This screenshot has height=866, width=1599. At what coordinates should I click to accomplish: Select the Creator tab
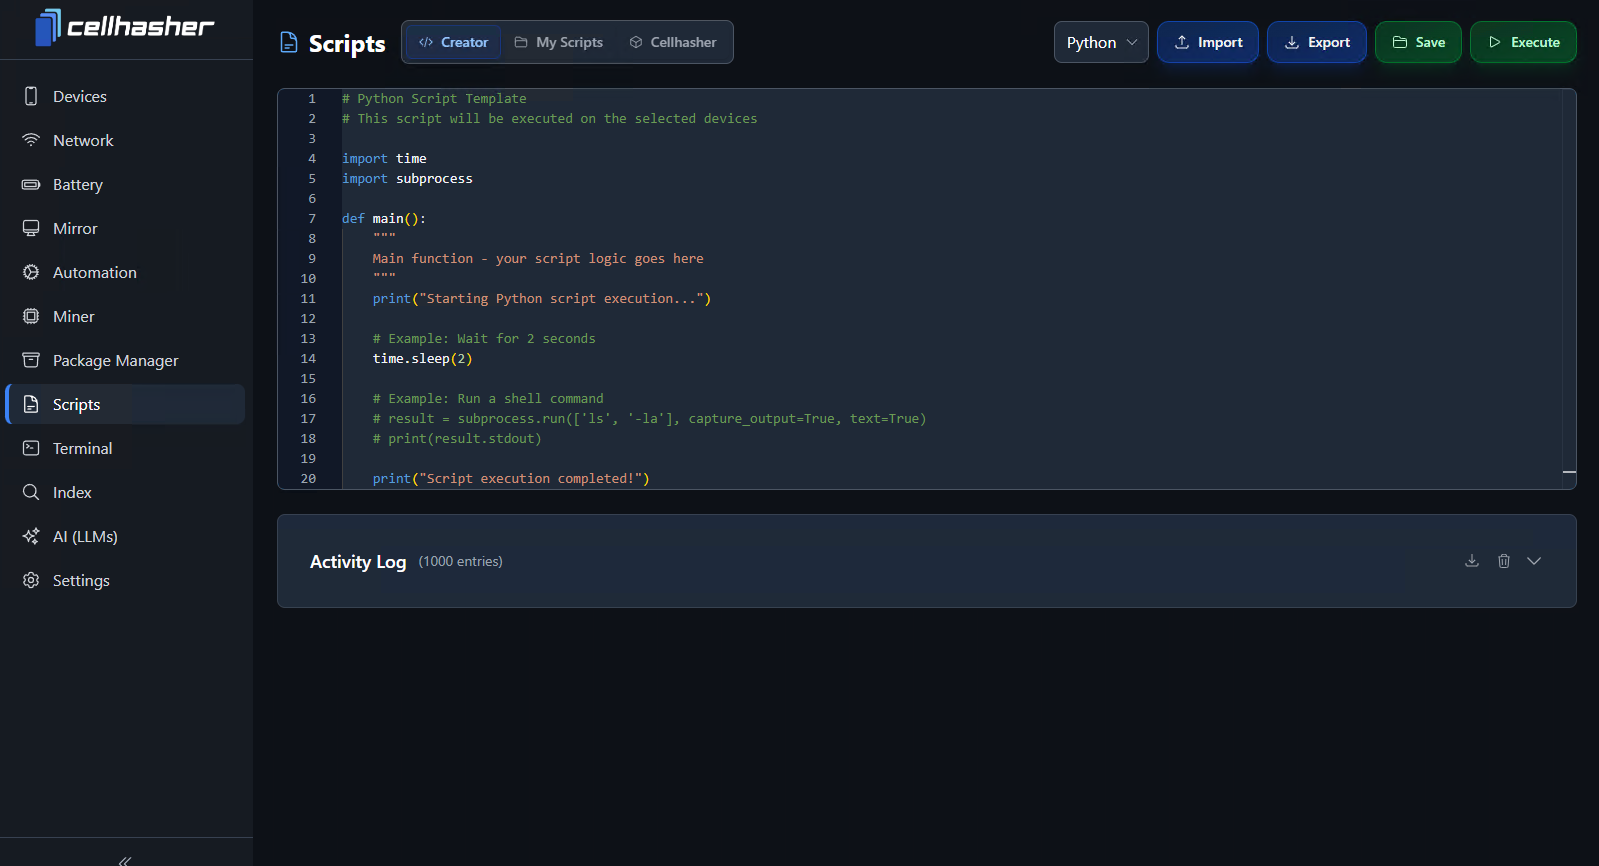(x=454, y=42)
